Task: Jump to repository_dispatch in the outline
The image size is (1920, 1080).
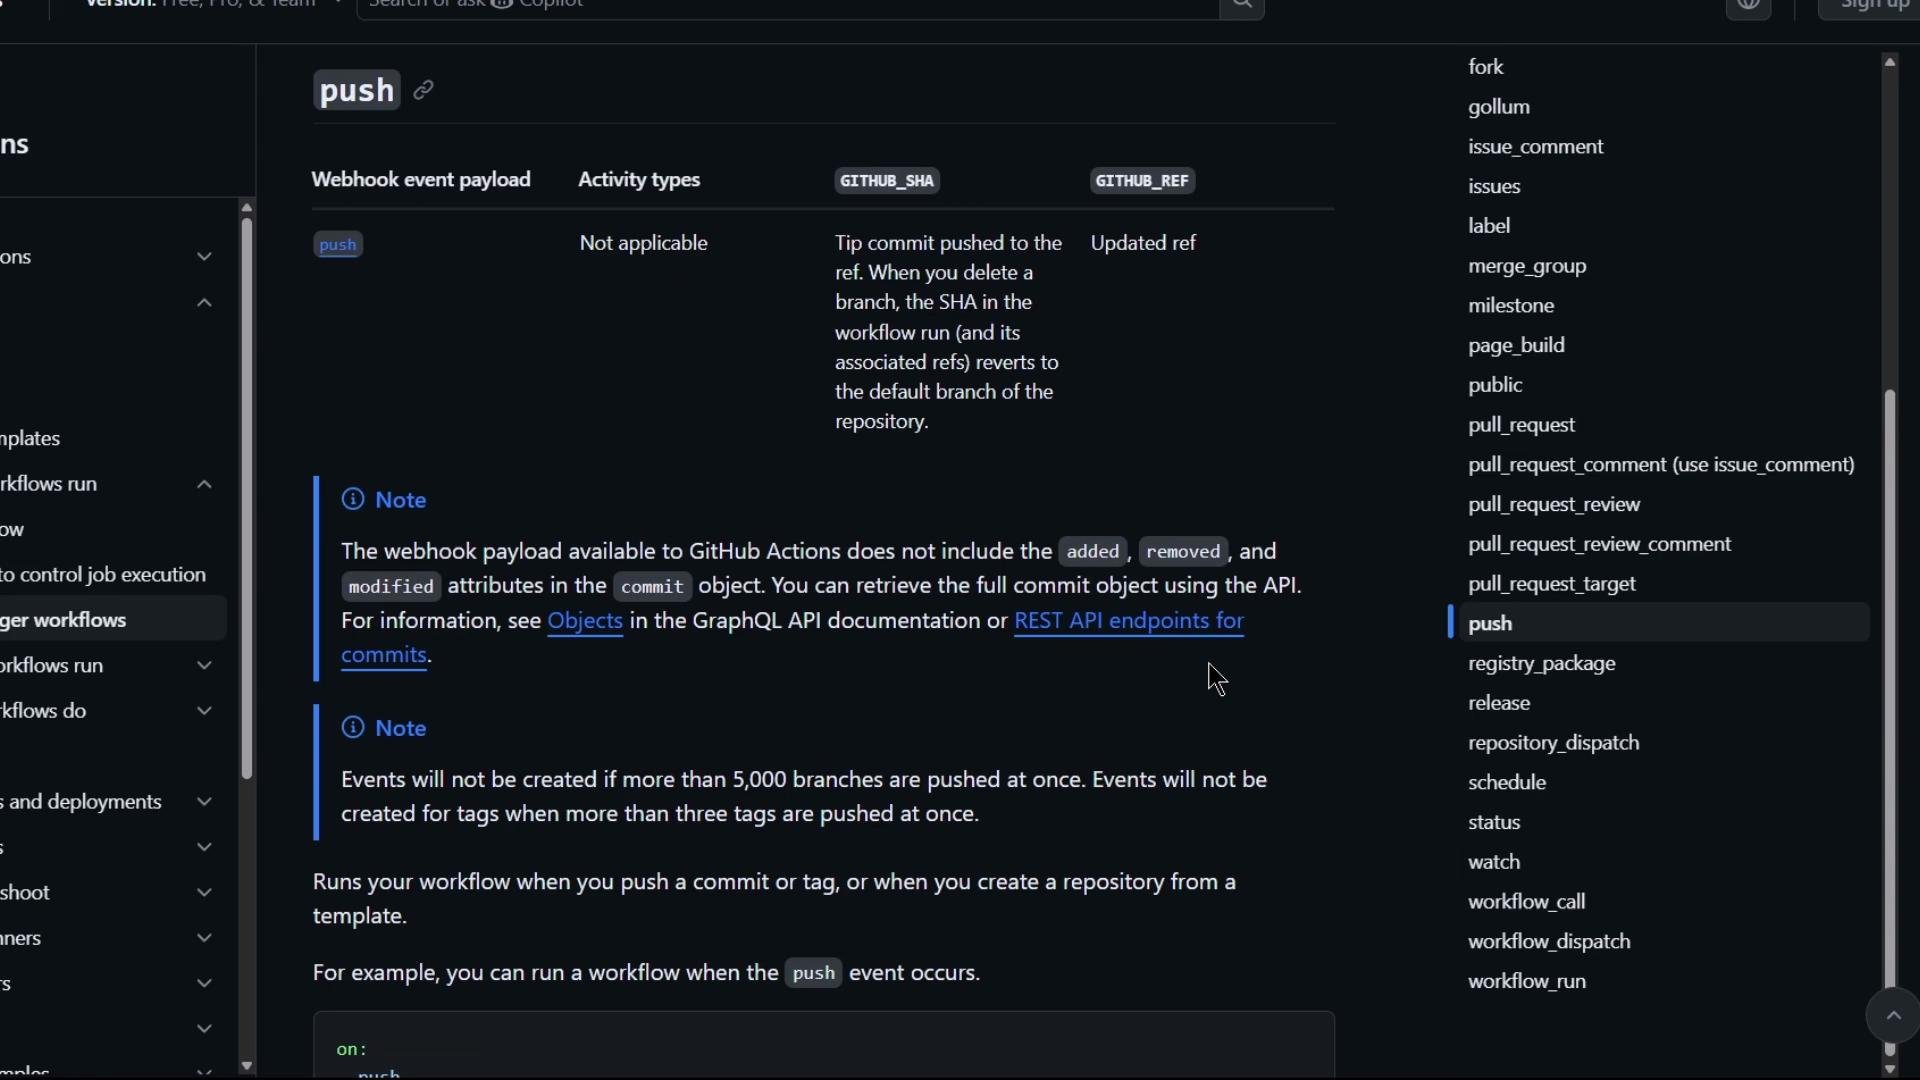Action: (1553, 743)
